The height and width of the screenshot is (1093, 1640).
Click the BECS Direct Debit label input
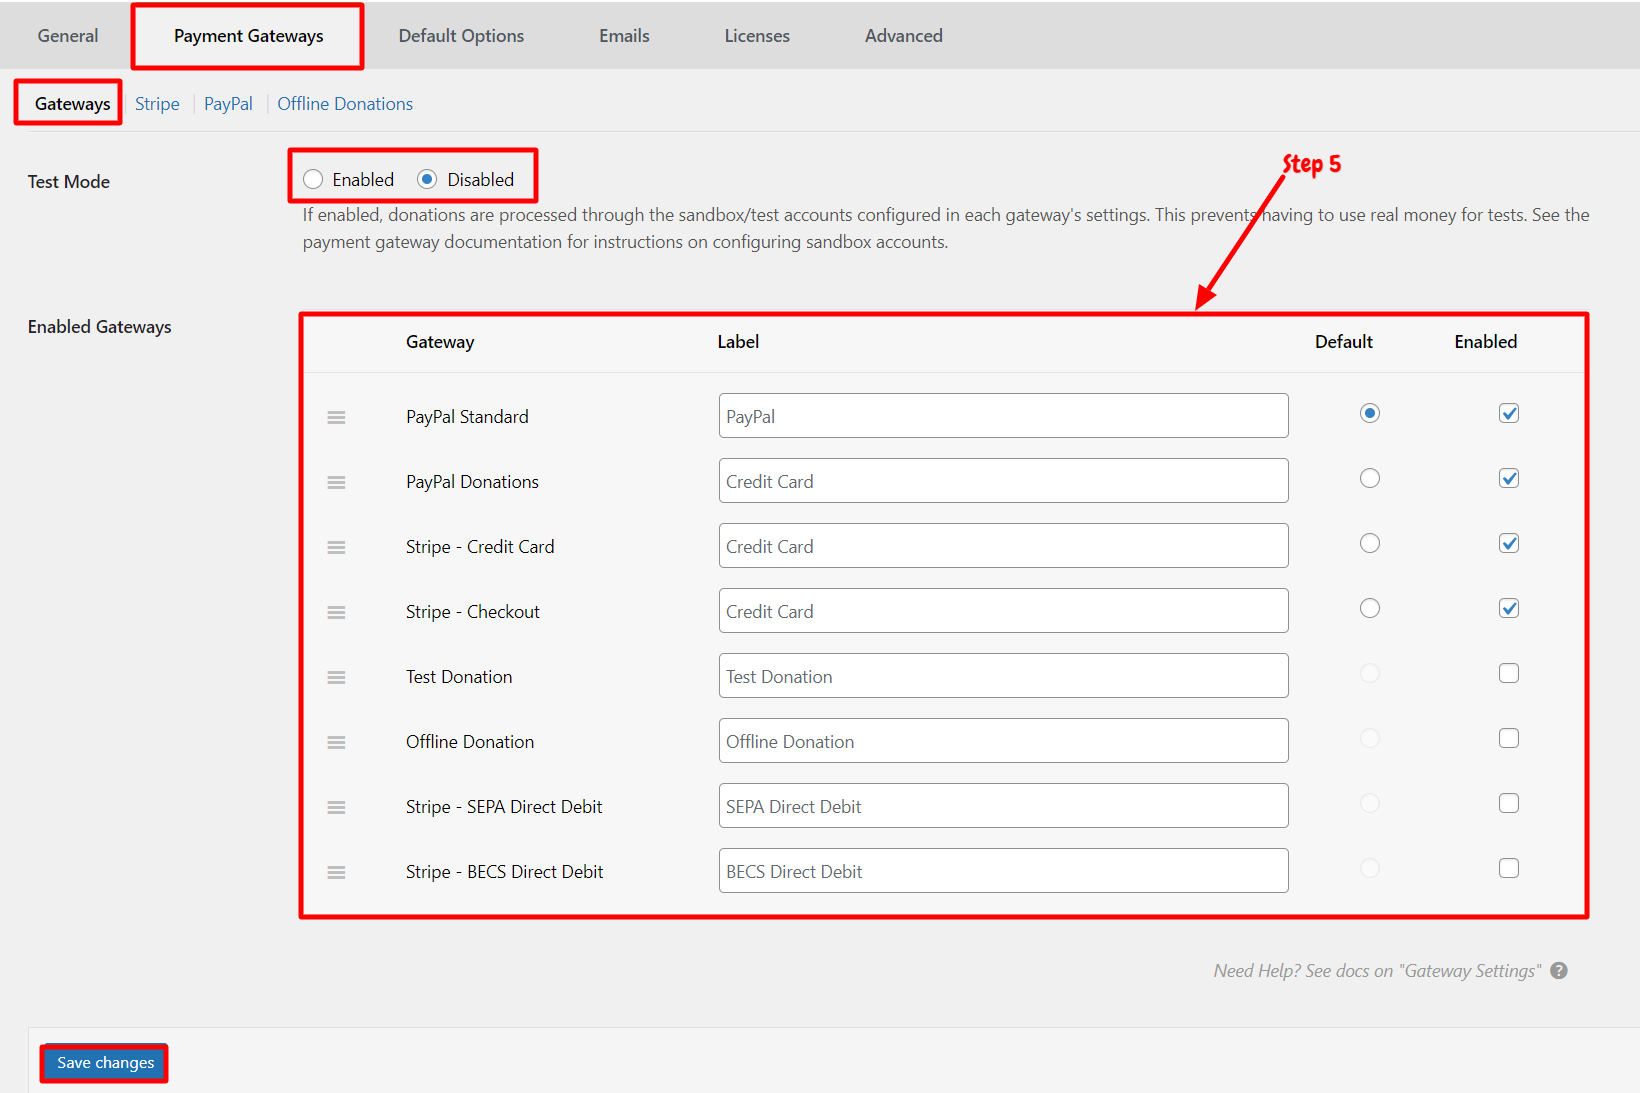(1003, 870)
